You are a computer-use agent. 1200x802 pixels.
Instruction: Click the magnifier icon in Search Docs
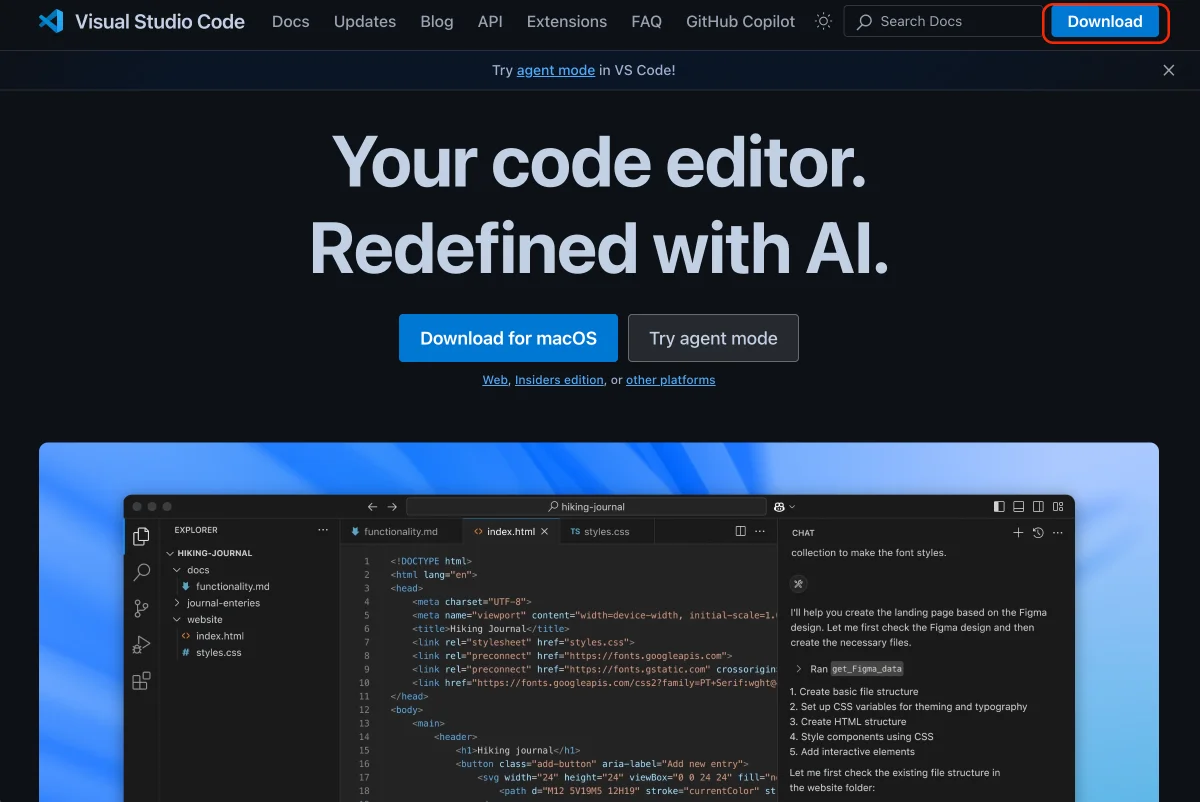point(864,21)
